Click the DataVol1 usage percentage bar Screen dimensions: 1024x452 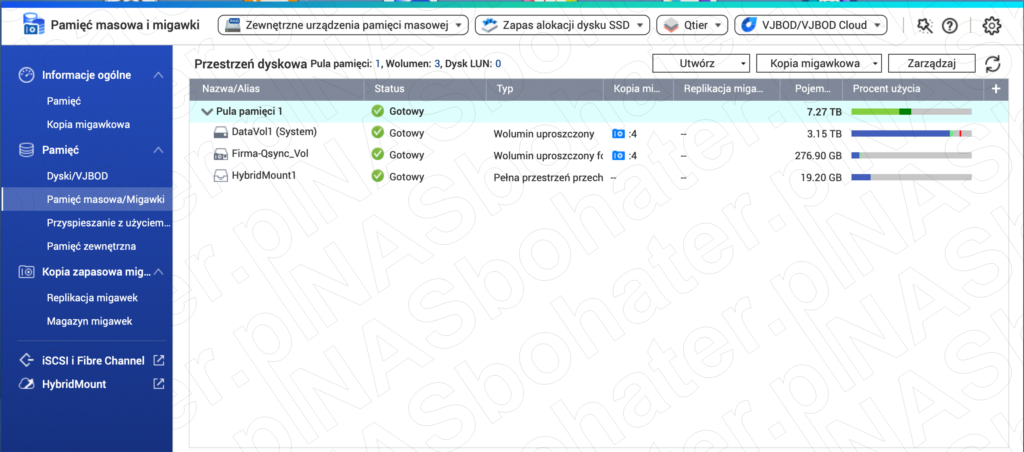910,133
